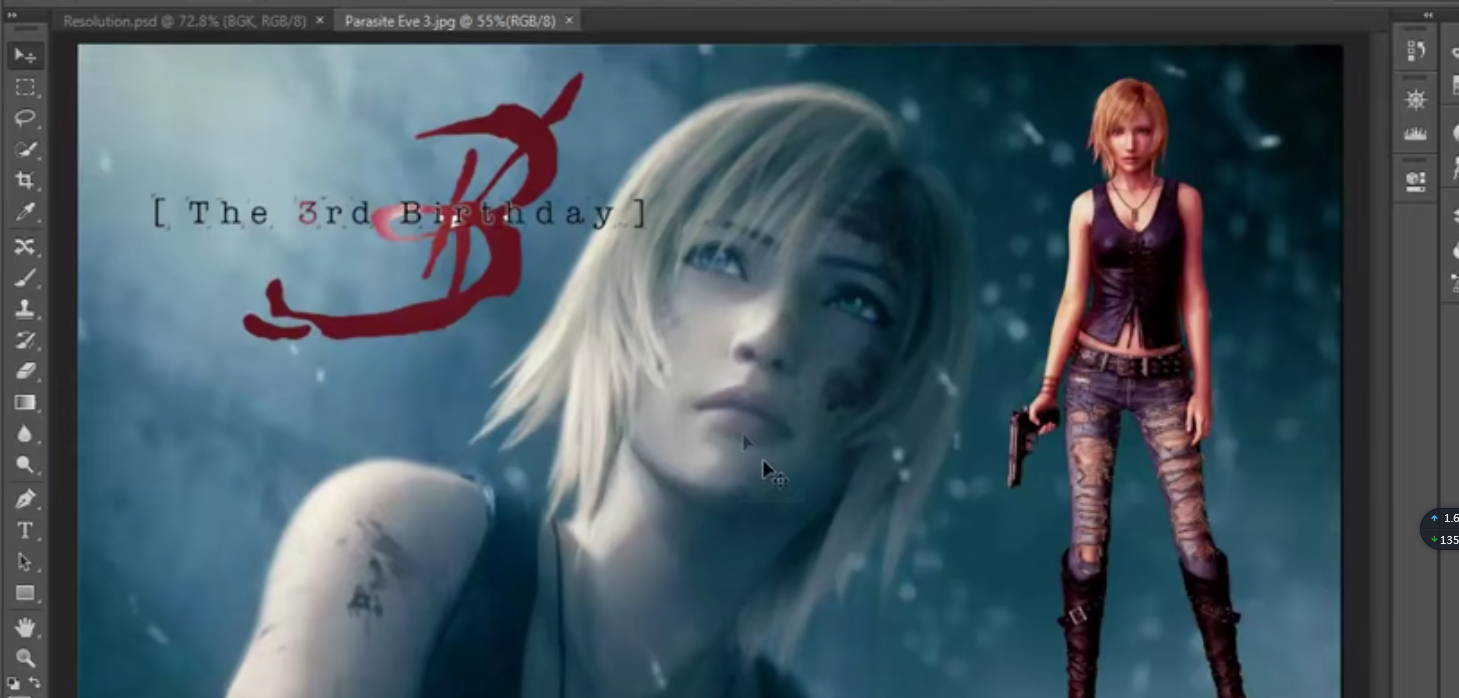Pick the Quick Selection tool
The image size is (1459, 698).
coord(25,150)
